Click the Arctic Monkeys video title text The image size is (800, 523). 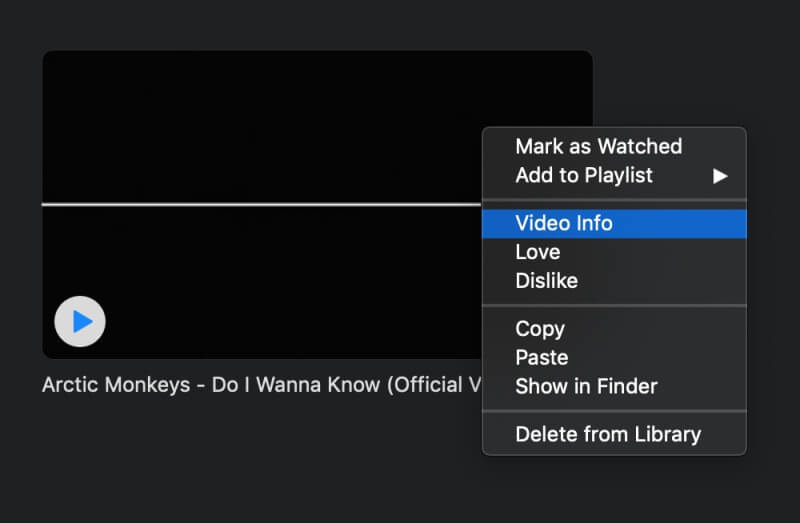click(x=261, y=385)
